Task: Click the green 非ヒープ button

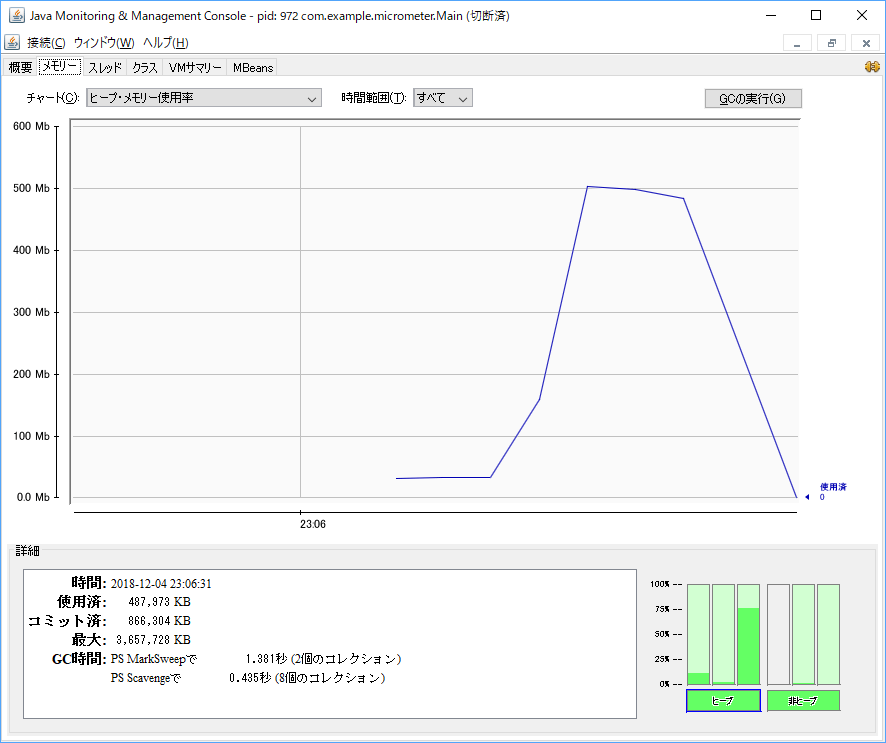Action: (803, 701)
